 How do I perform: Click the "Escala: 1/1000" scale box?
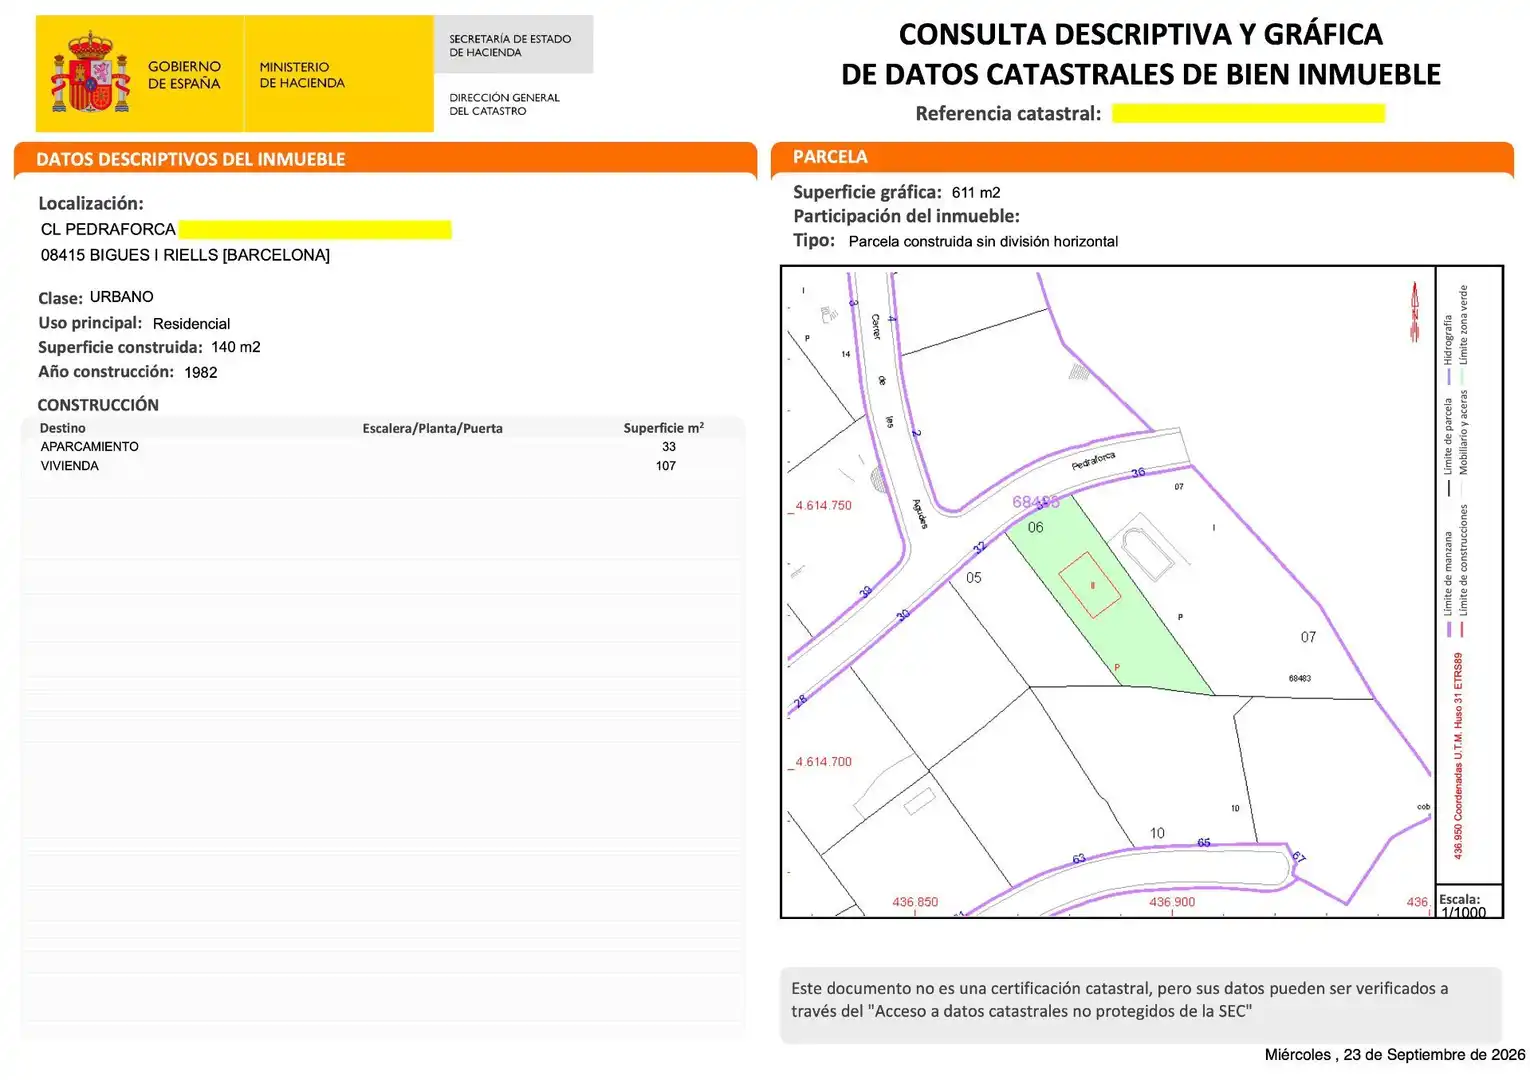tap(1468, 901)
